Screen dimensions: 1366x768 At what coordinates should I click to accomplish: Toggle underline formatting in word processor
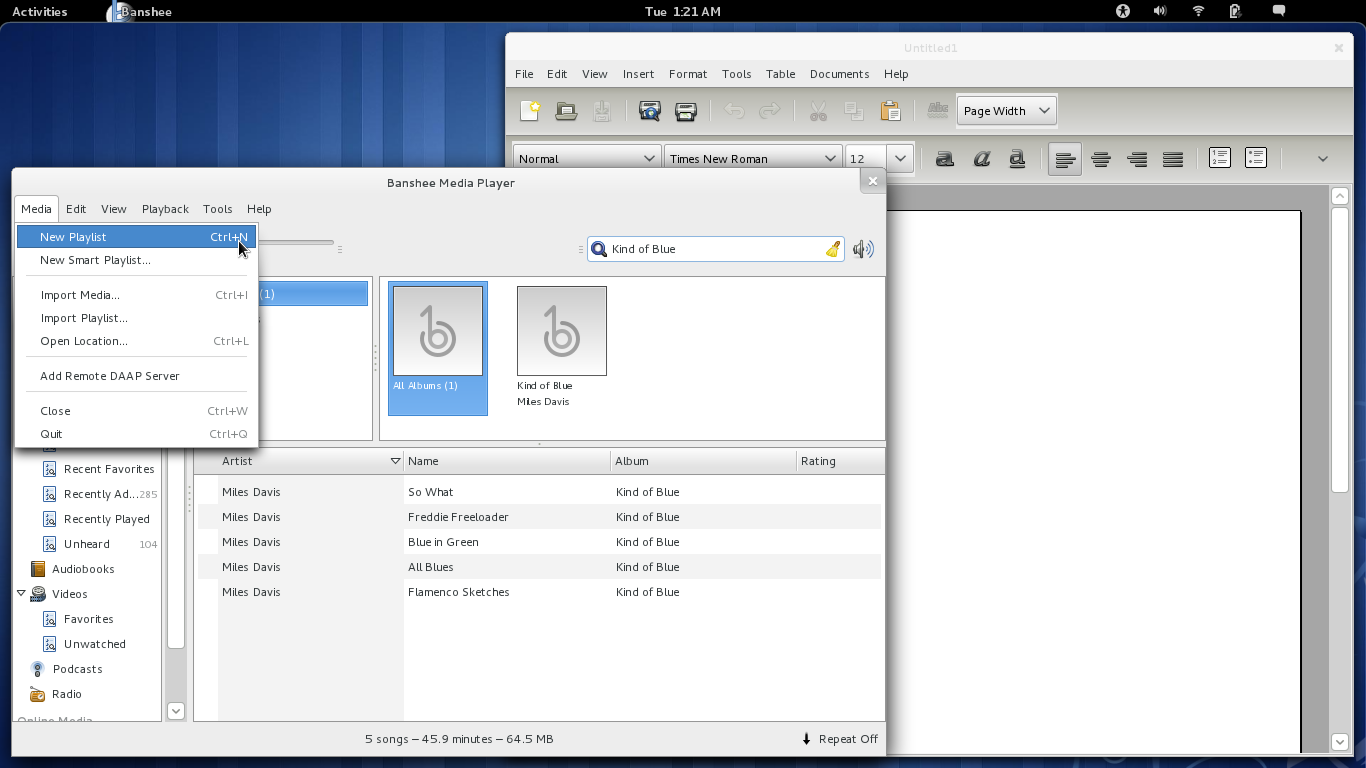(1017, 159)
